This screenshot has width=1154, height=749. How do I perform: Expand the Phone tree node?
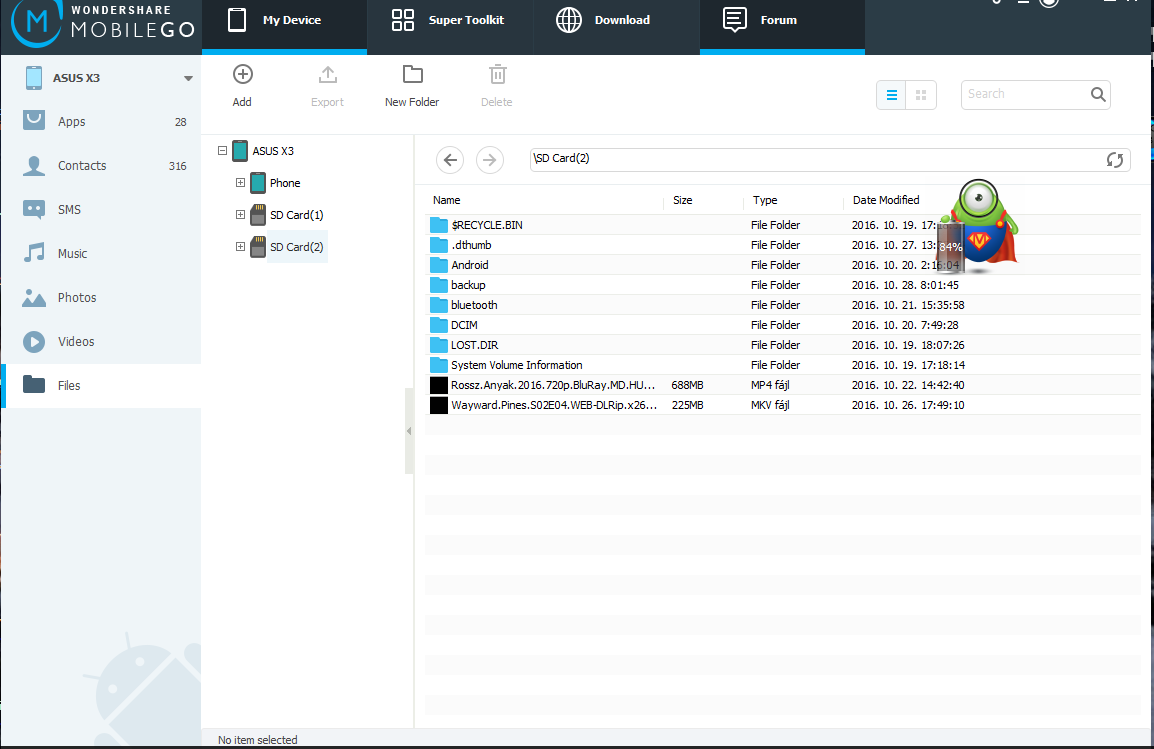240,182
